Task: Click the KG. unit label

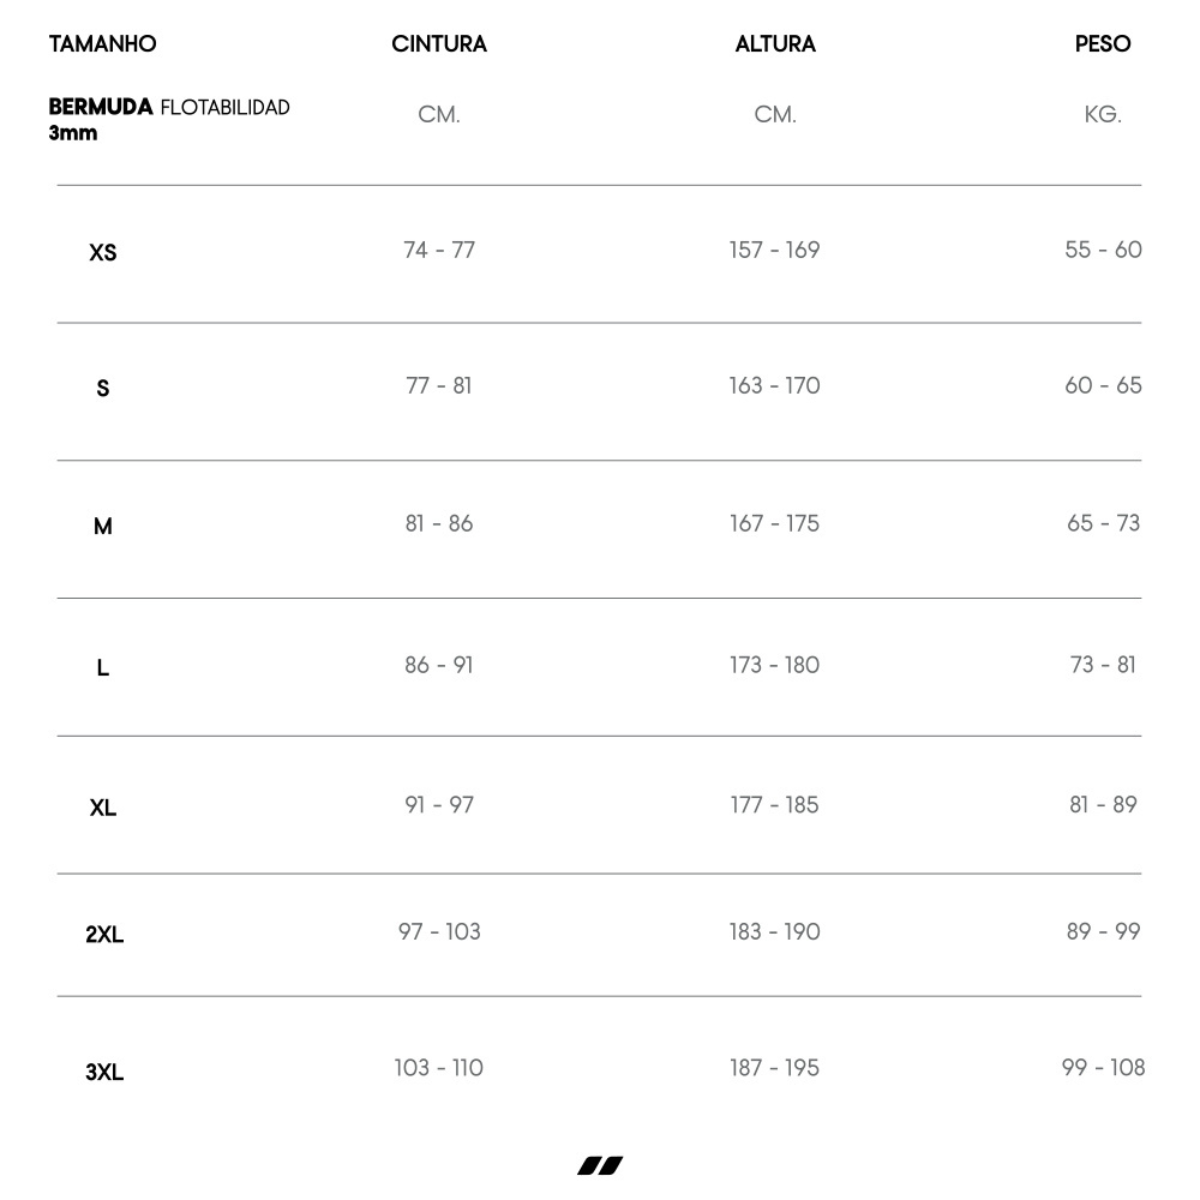Action: 1103,115
